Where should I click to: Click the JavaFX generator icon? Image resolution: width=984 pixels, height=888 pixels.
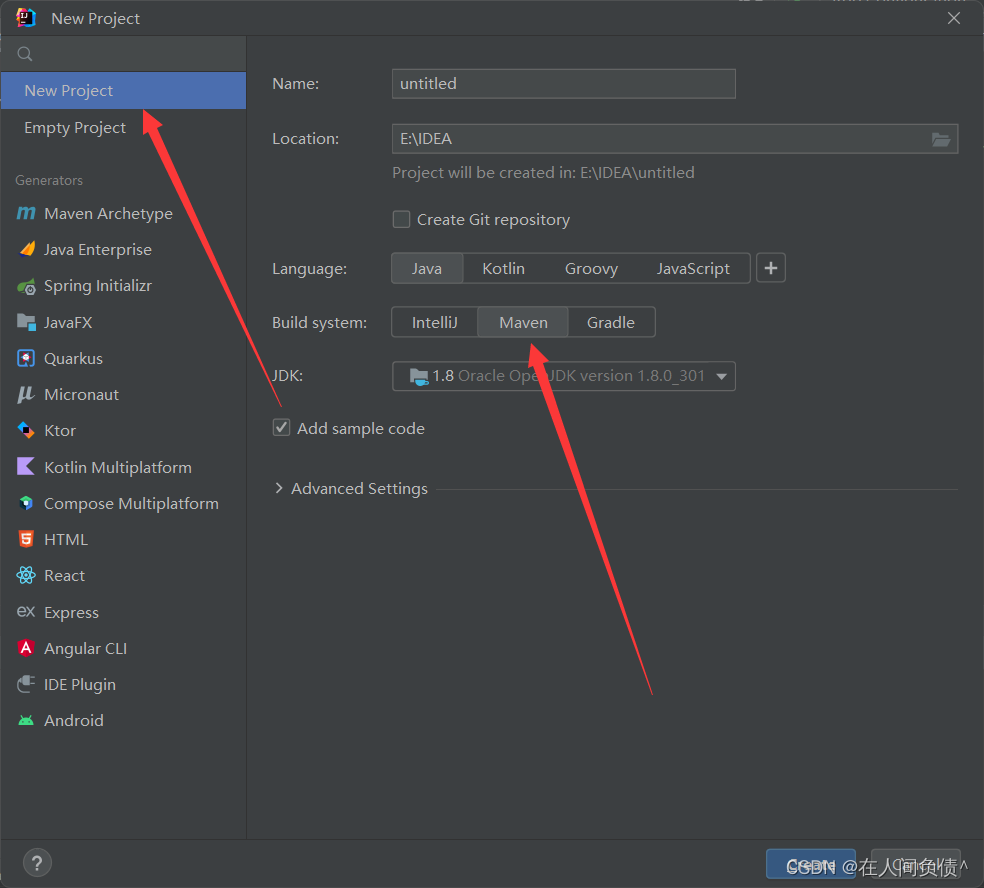26,323
